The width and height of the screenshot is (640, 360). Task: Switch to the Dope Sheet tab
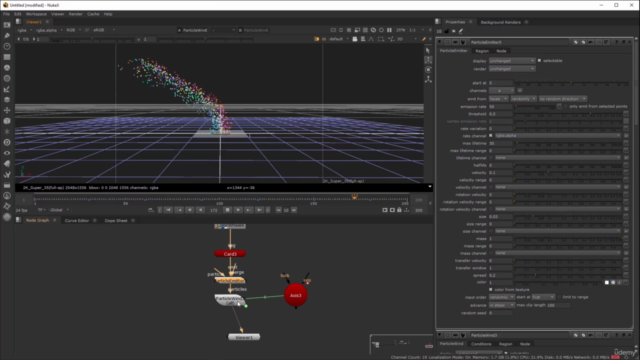pos(116,220)
